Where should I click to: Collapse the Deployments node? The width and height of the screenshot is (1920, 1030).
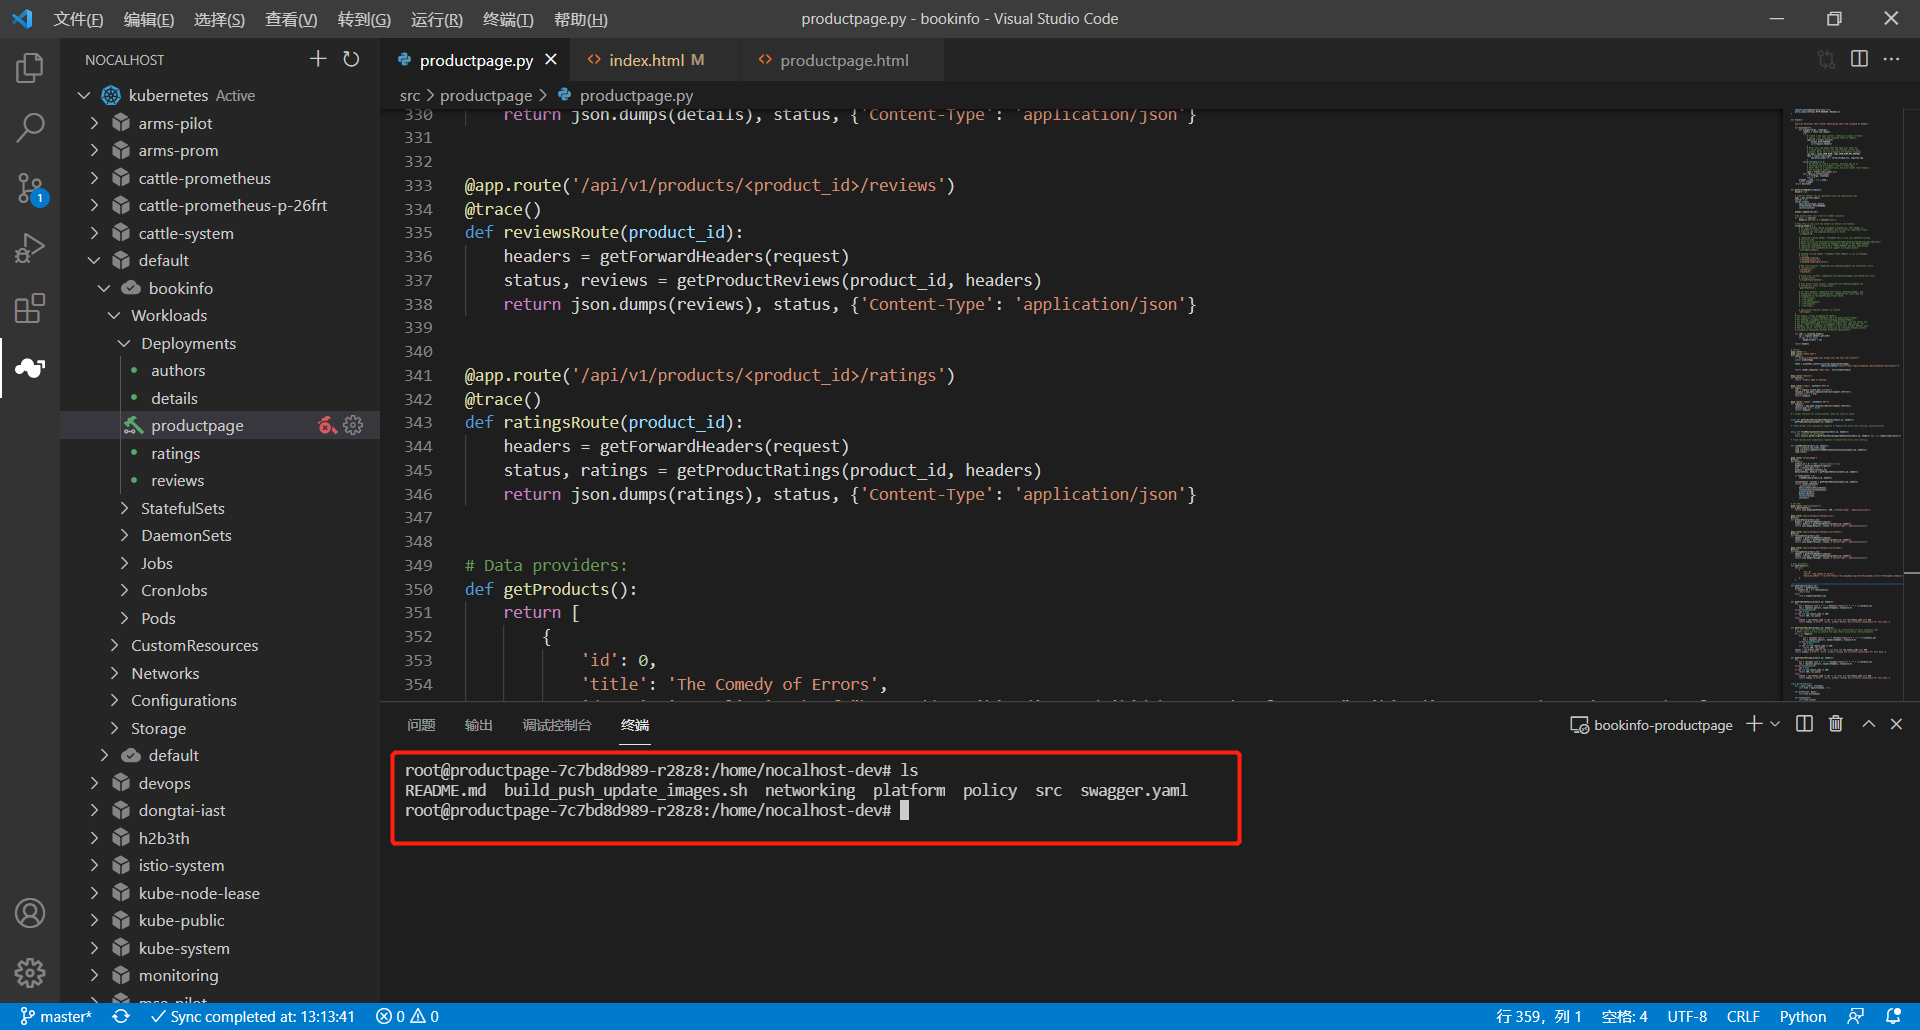pyautogui.click(x=124, y=343)
